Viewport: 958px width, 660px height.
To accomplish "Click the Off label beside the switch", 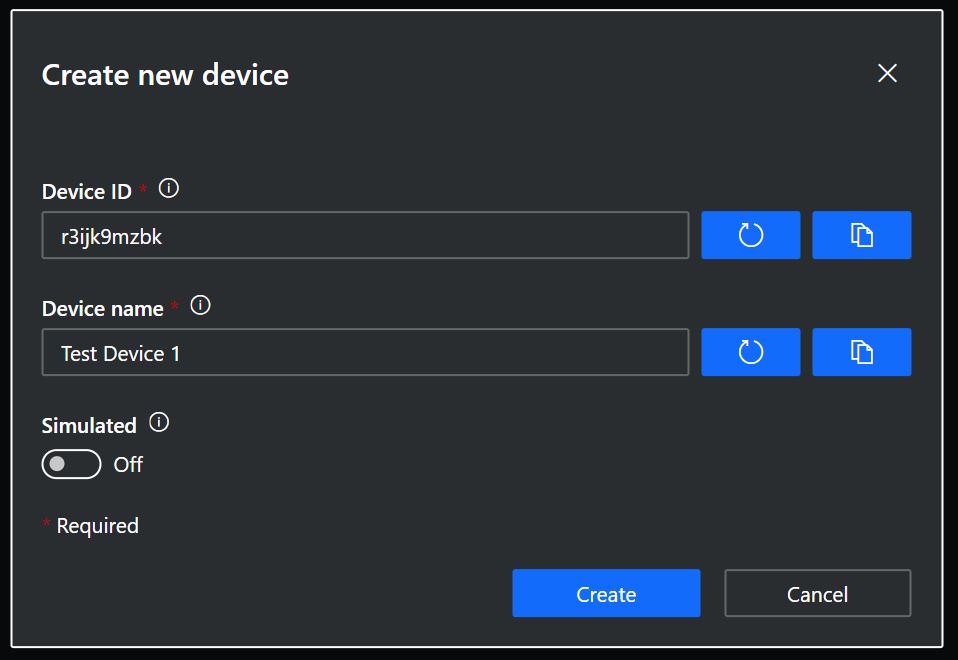I will coord(128,465).
